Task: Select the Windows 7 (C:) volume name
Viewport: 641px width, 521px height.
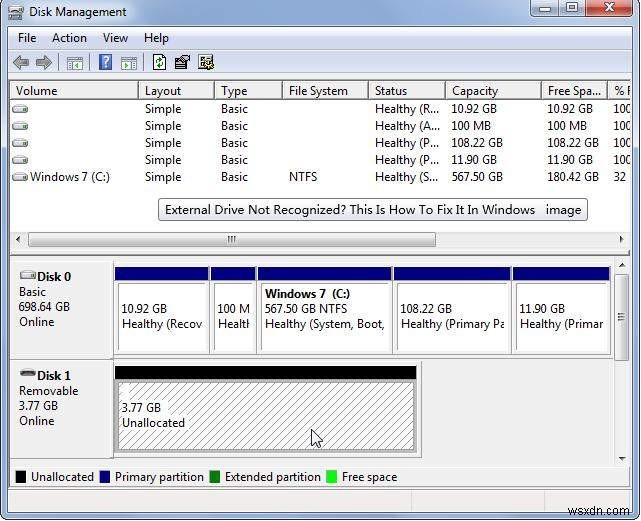Action: click(70, 177)
